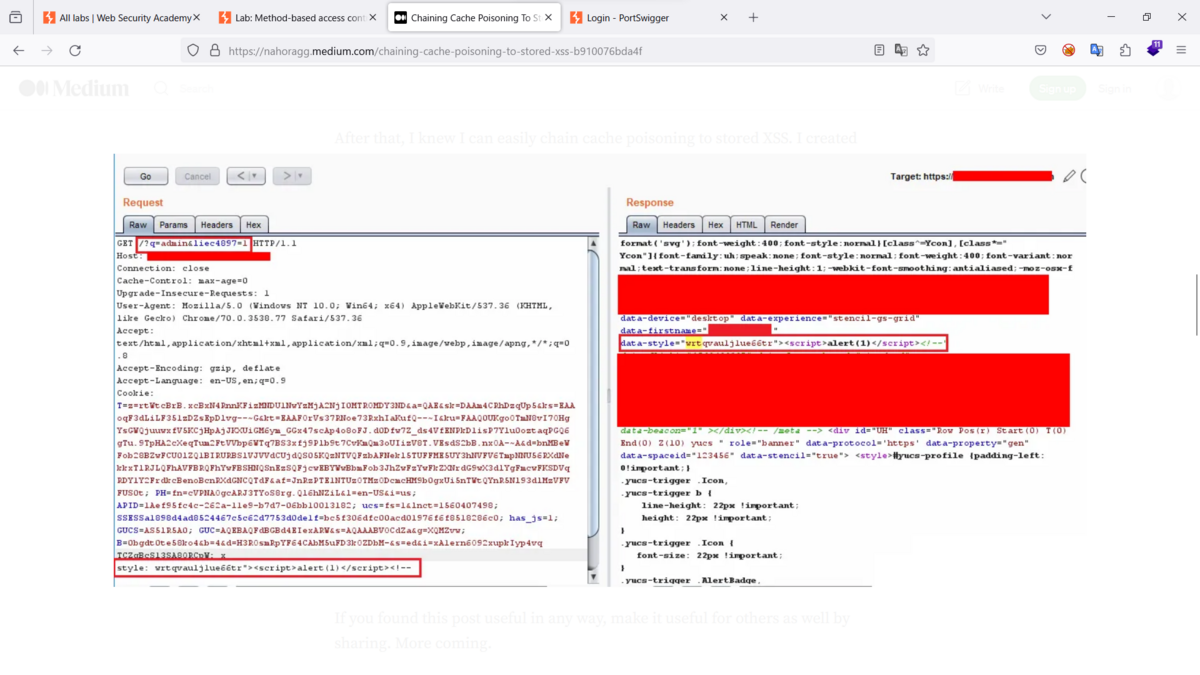Viewport: 1200px width, 675px height.
Task: Click the page vertical scrollbar thumb
Action: click(1196, 305)
